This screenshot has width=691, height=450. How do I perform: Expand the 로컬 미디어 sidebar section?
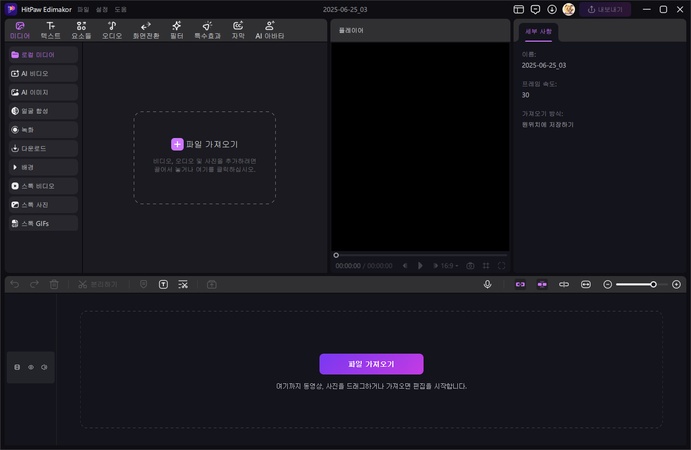pos(42,55)
